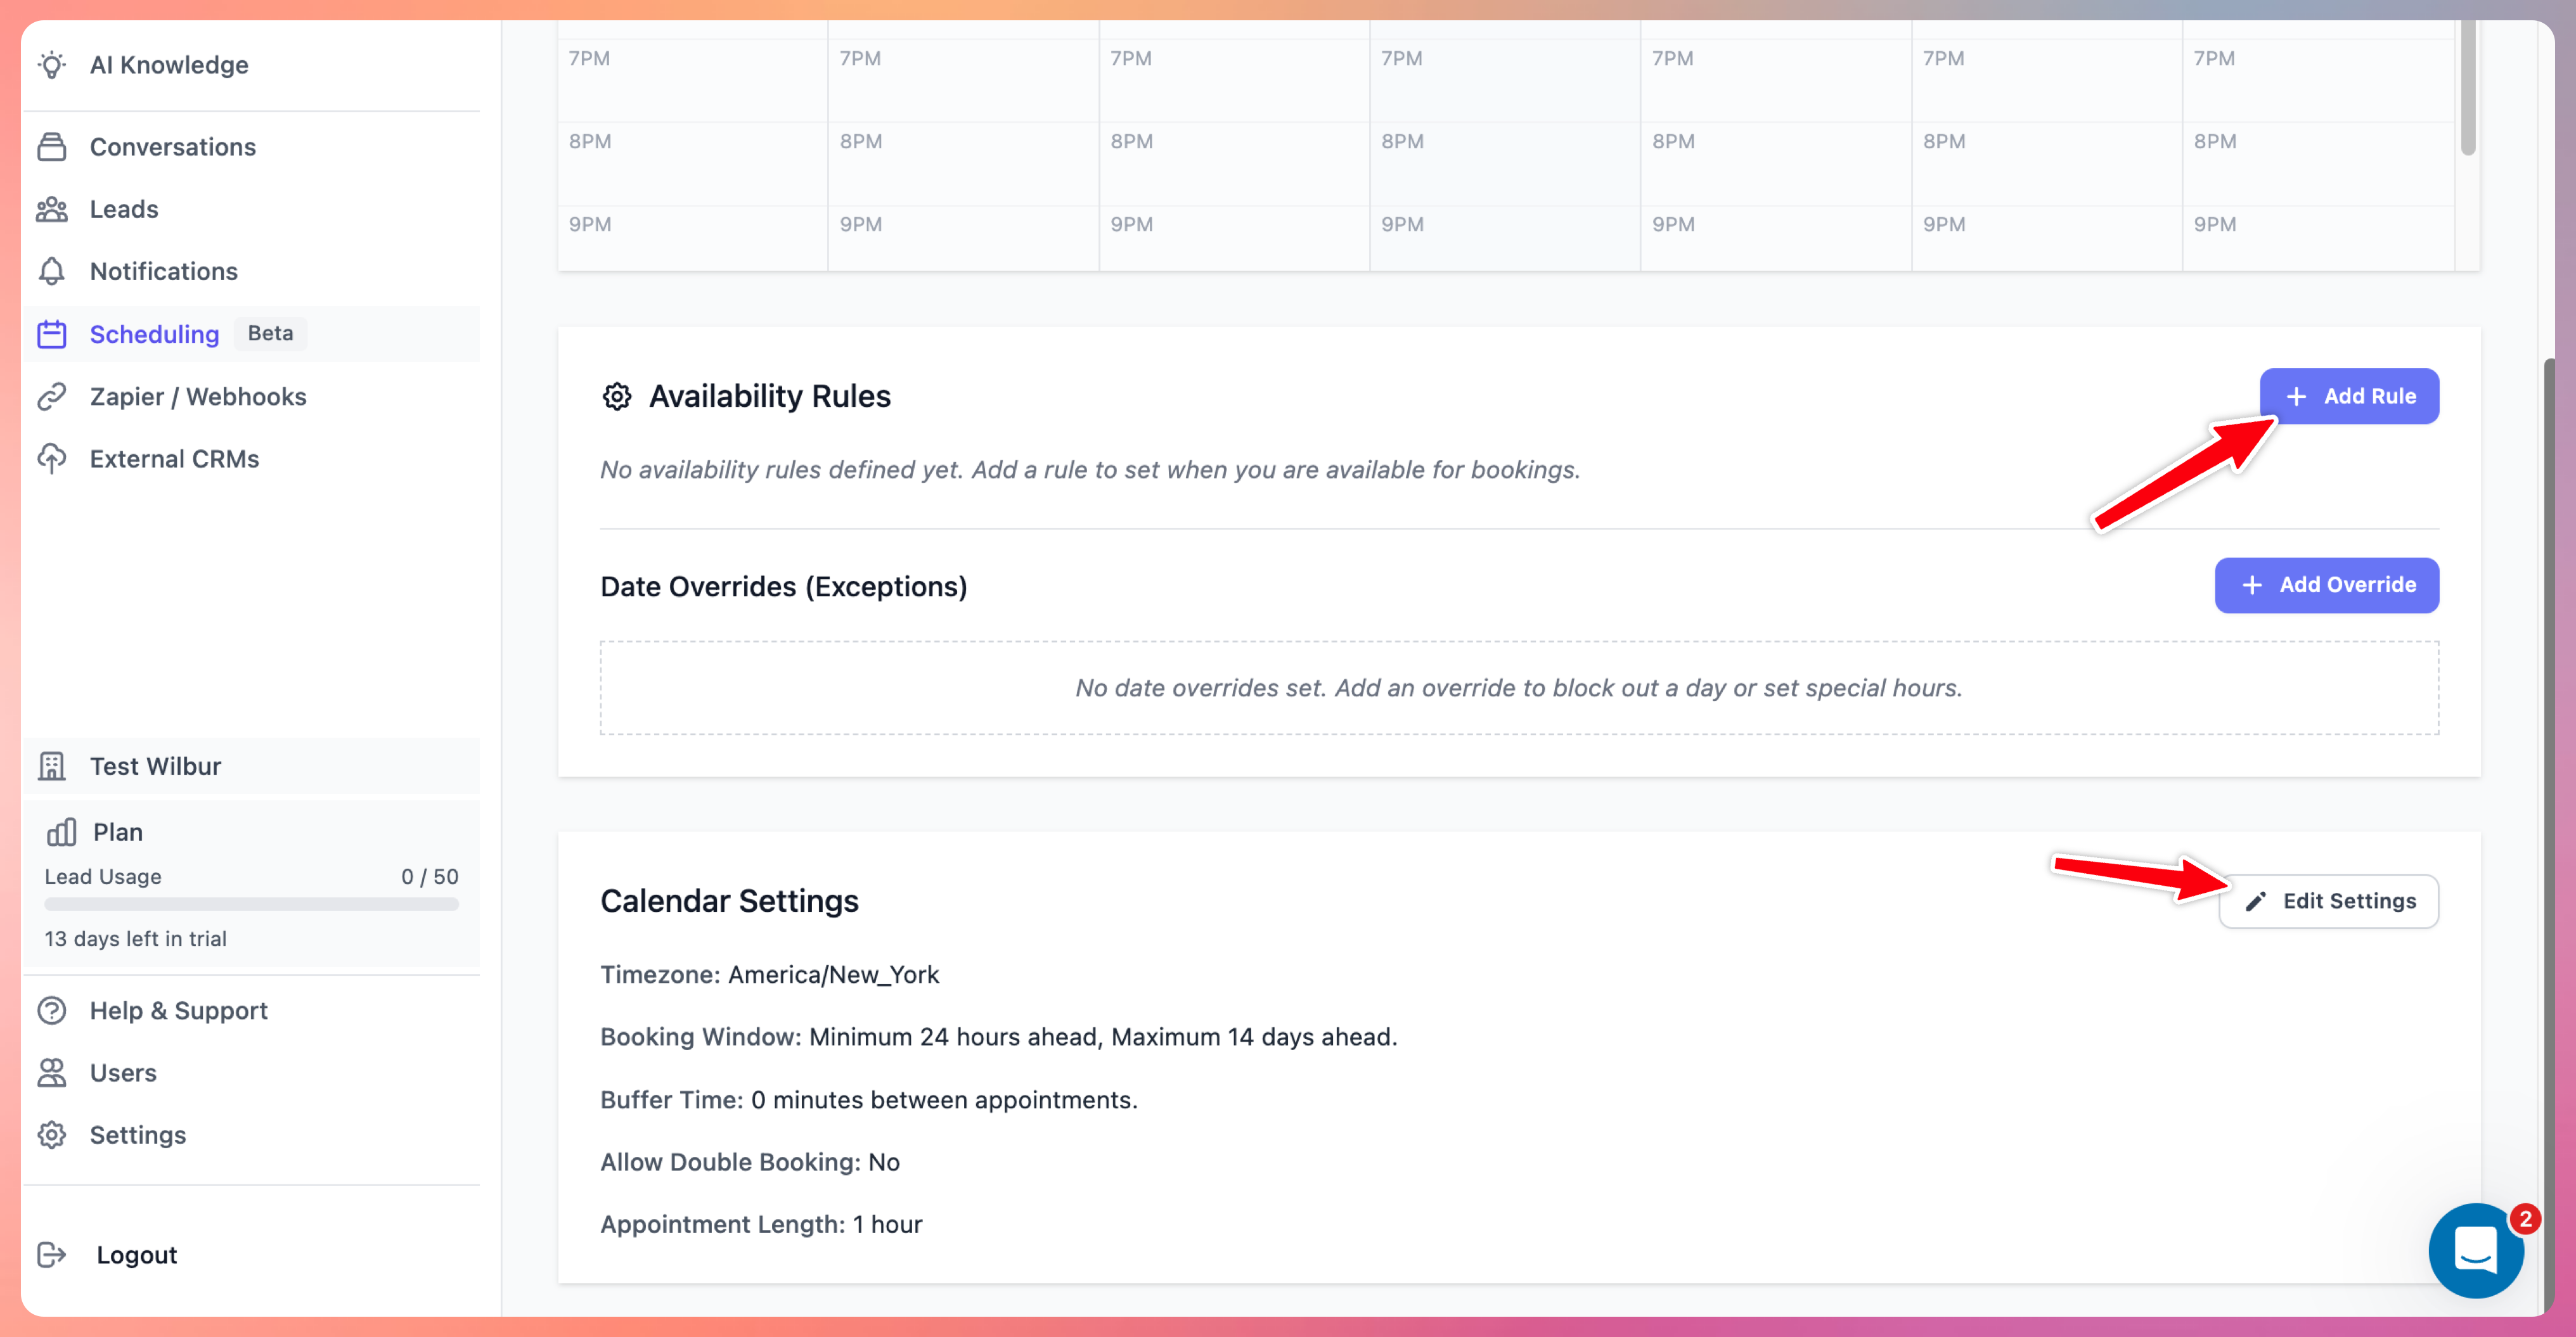Click the Test Wilbur building icon
Screen dimensions: 2576x1337
53,766
